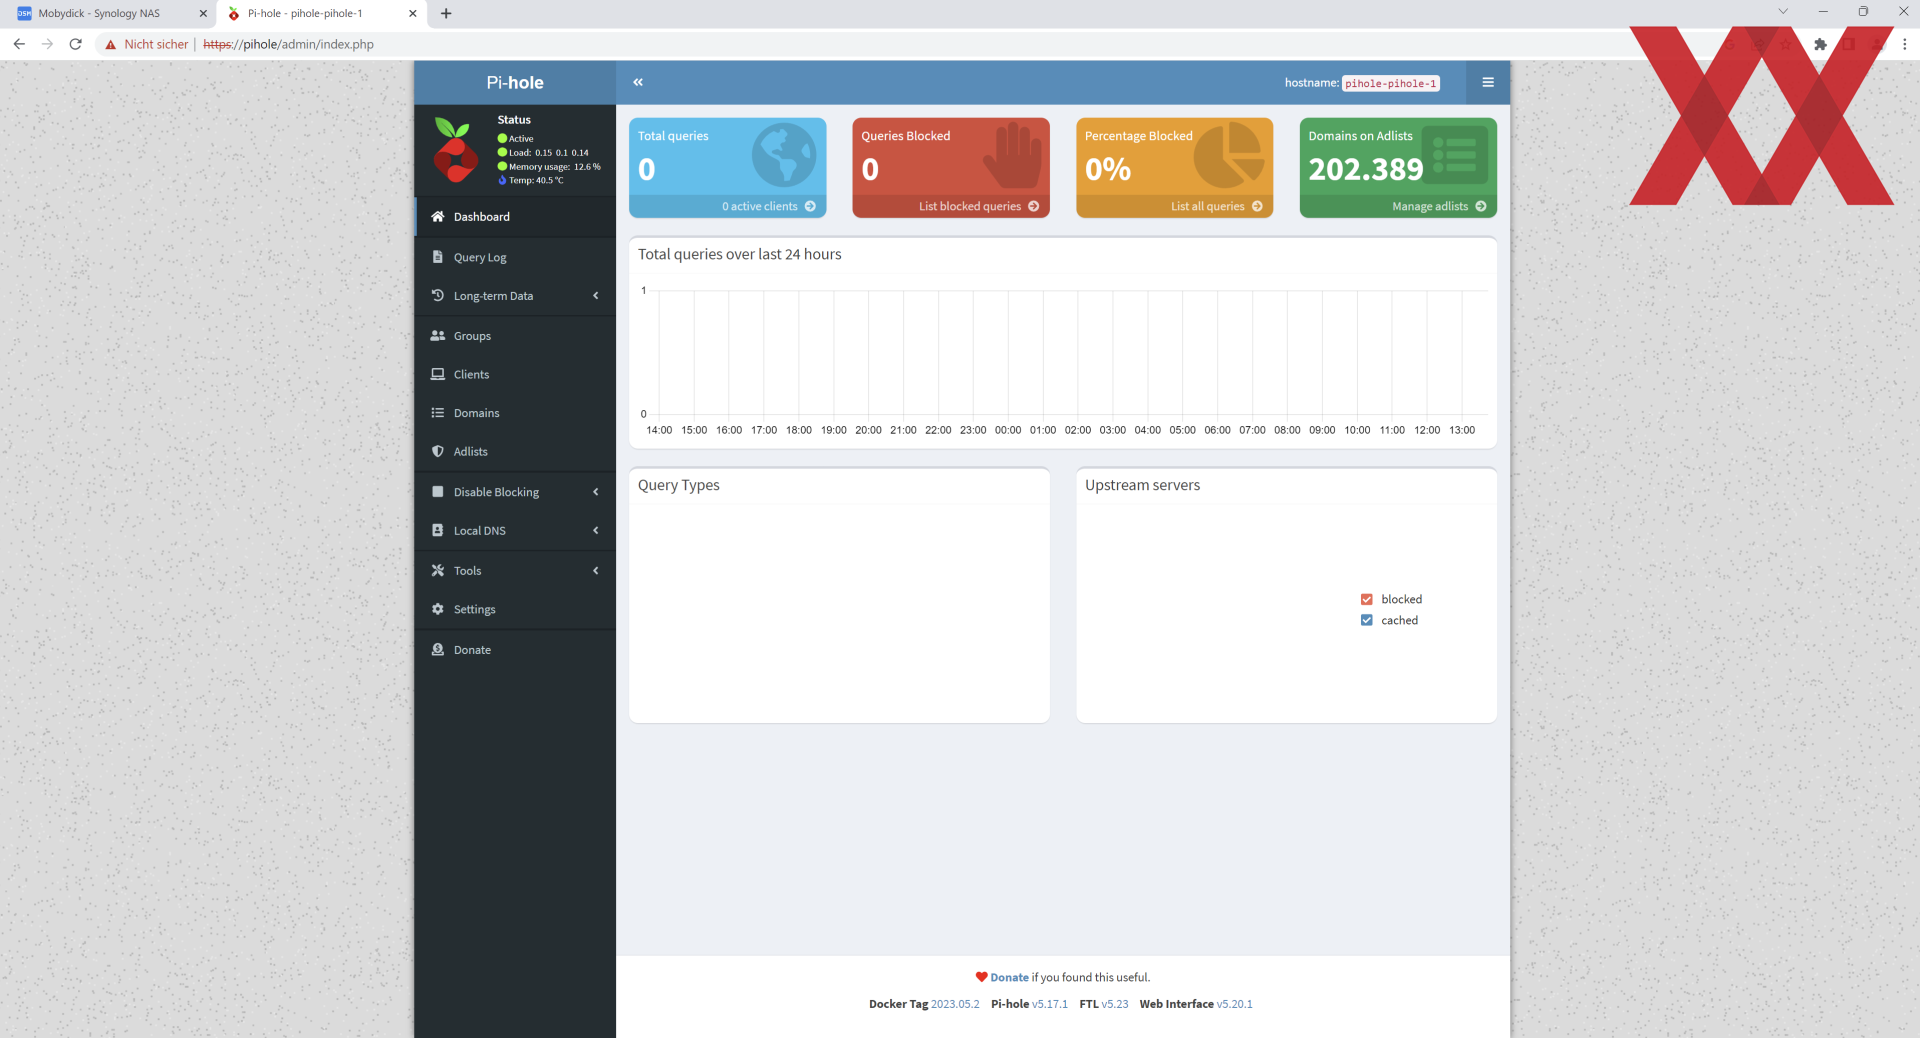1920x1038 pixels.
Task: Click the Domains on Adlists 202.389 value
Action: [x=1365, y=169]
